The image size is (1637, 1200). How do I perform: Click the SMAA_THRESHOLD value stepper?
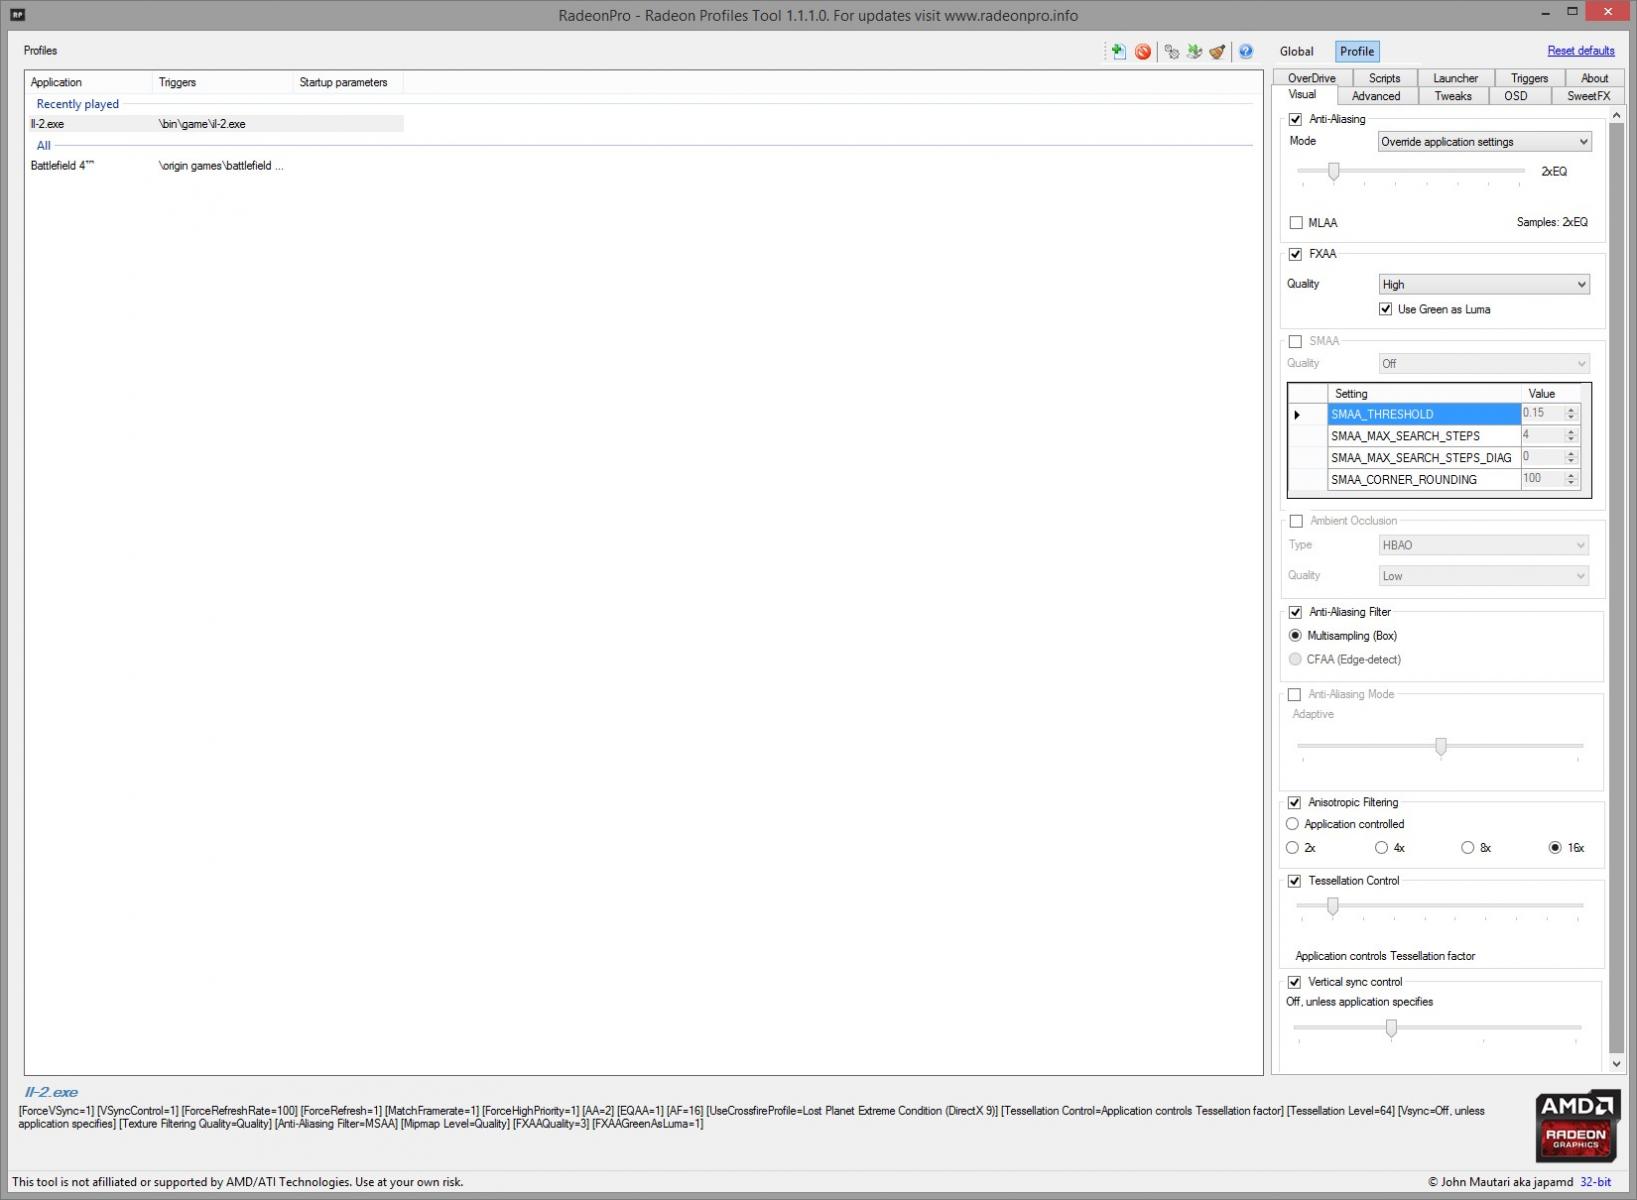1571,414
